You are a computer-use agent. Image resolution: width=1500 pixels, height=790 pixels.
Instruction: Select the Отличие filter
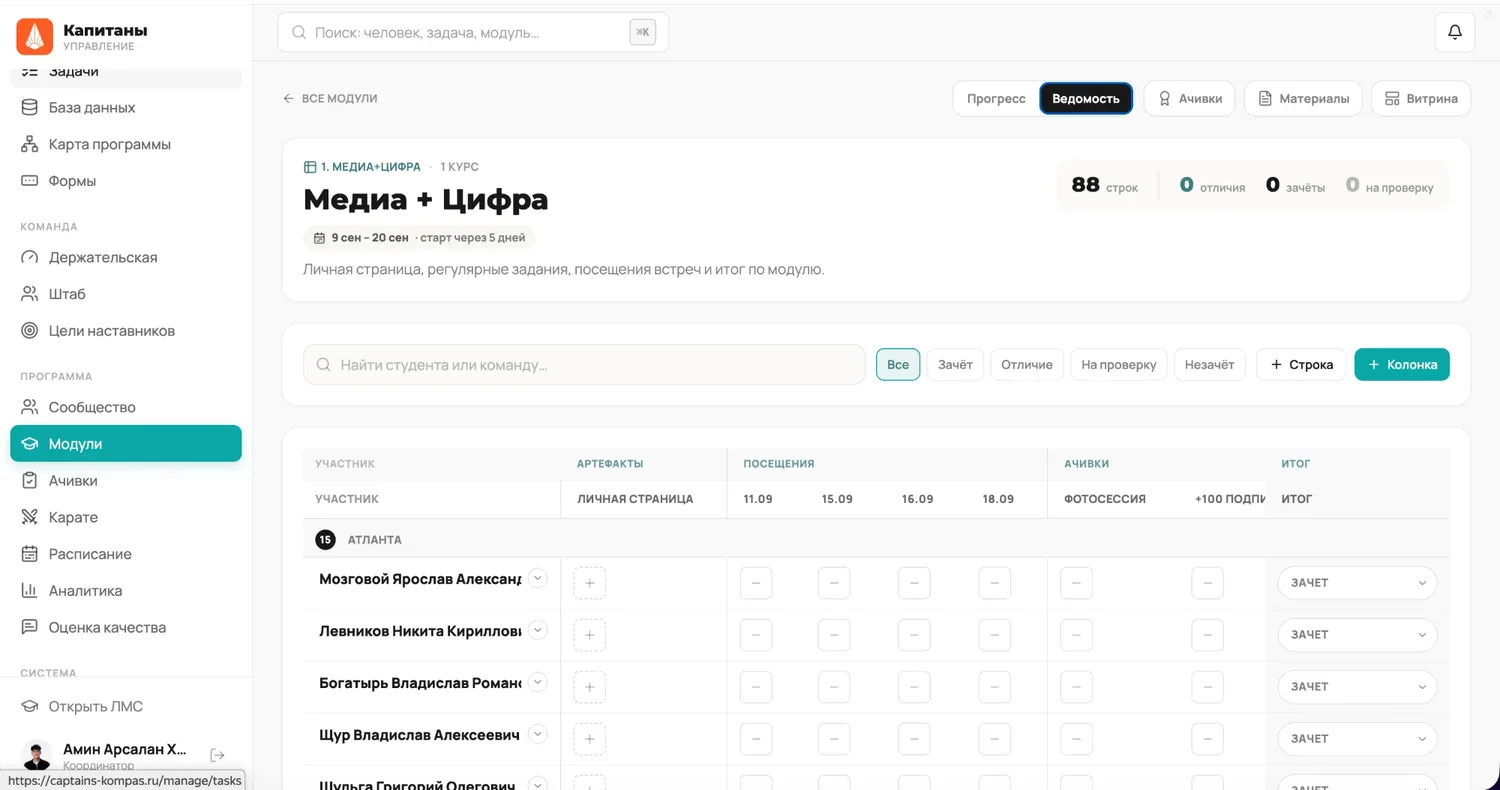(x=1027, y=364)
